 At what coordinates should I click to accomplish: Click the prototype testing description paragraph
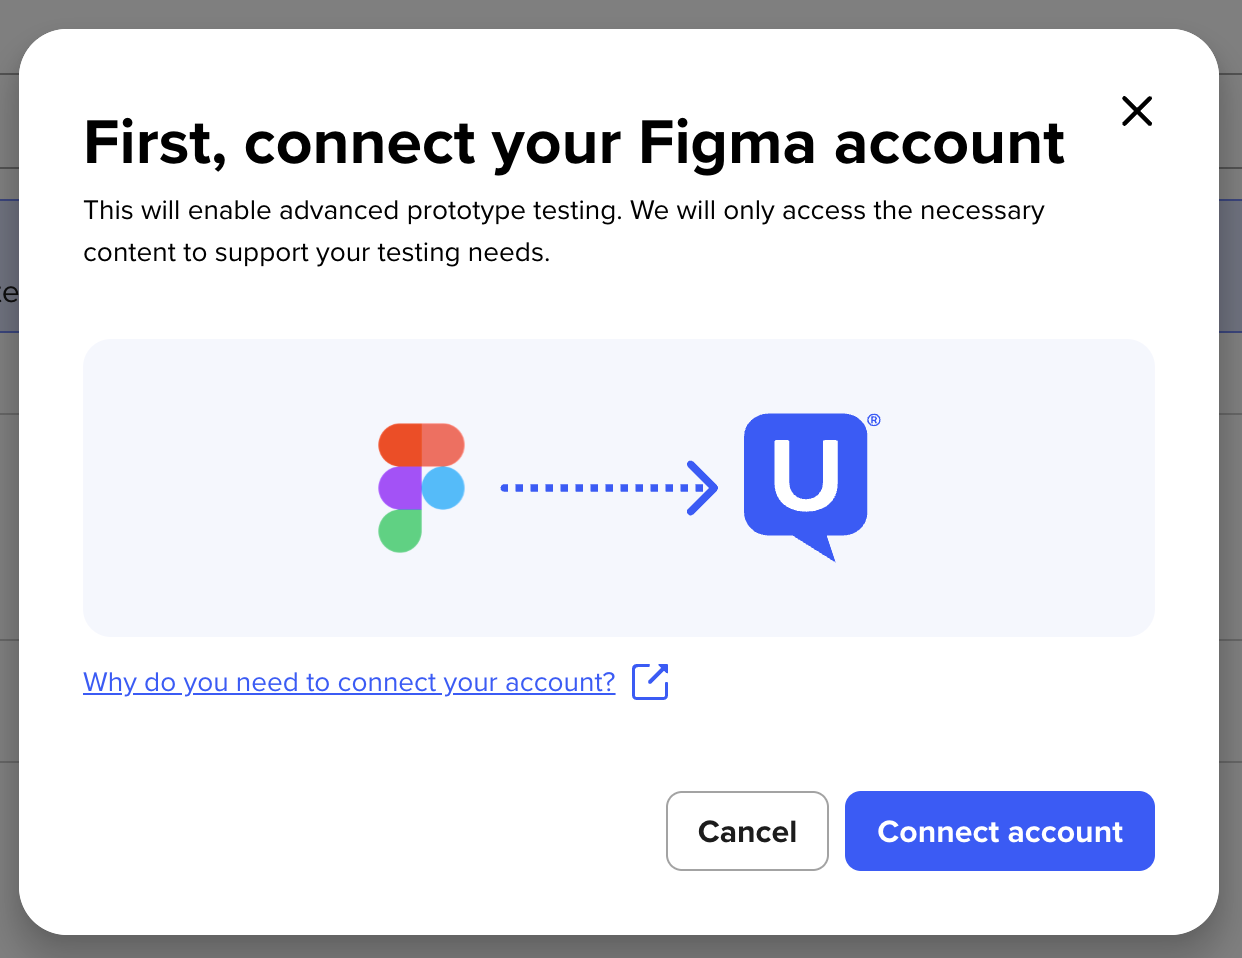[x=564, y=231]
